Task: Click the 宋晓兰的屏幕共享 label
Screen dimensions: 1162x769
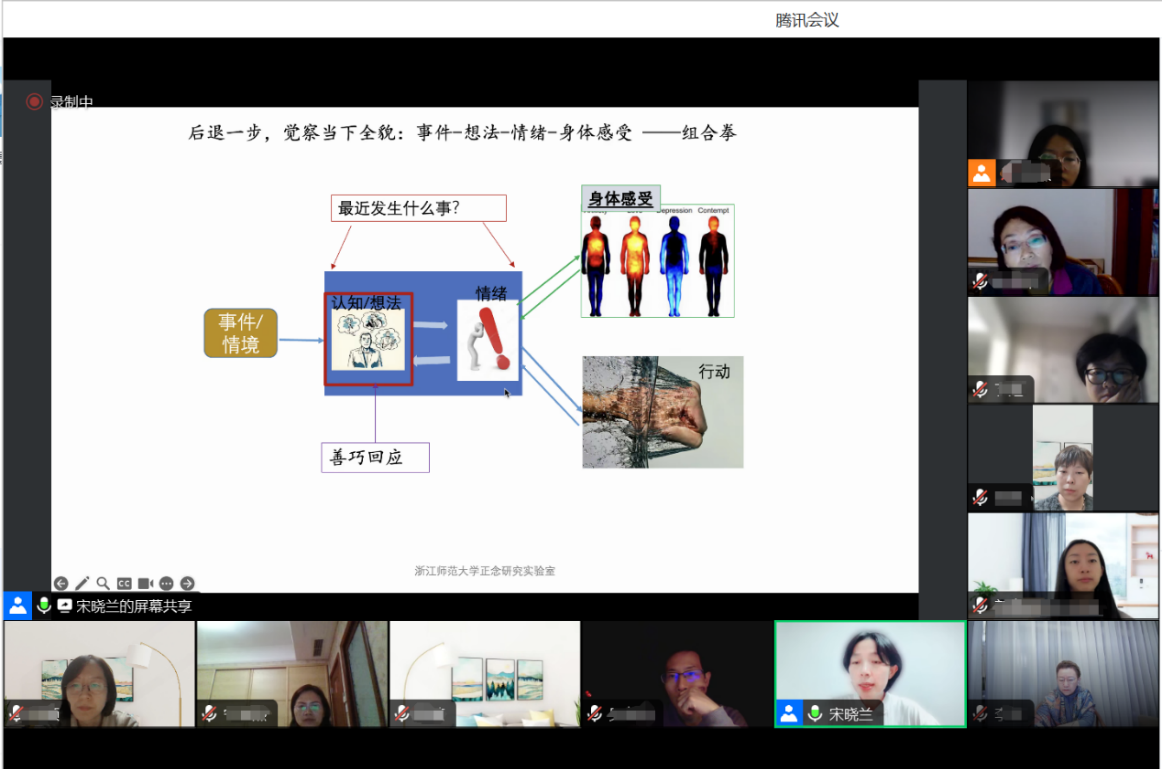Action: click(134, 606)
